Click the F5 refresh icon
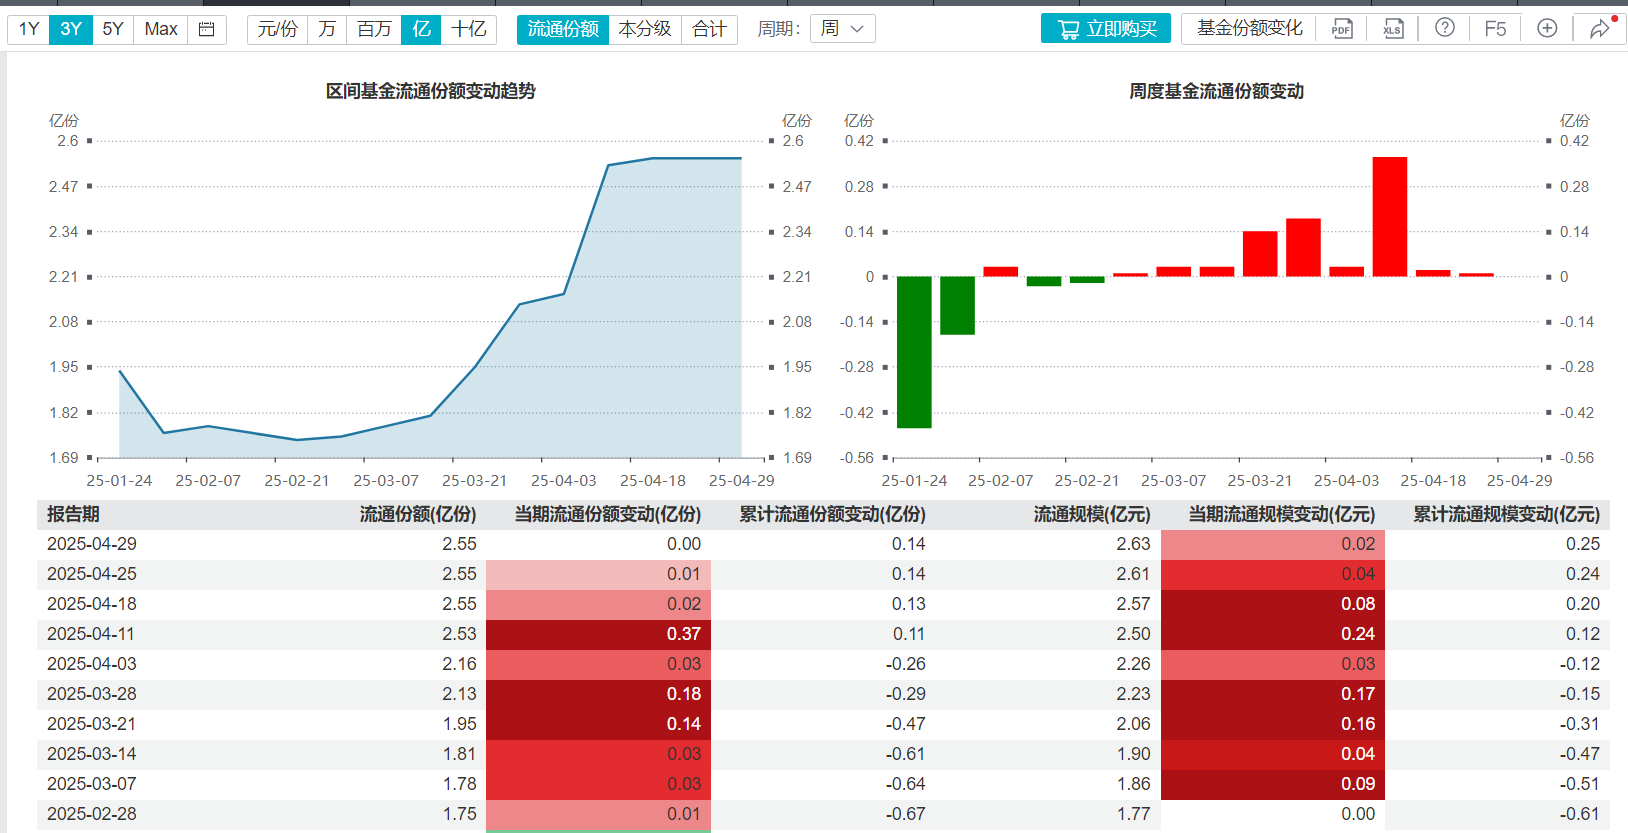The height and width of the screenshot is (833, 1628). (1495, 29)
